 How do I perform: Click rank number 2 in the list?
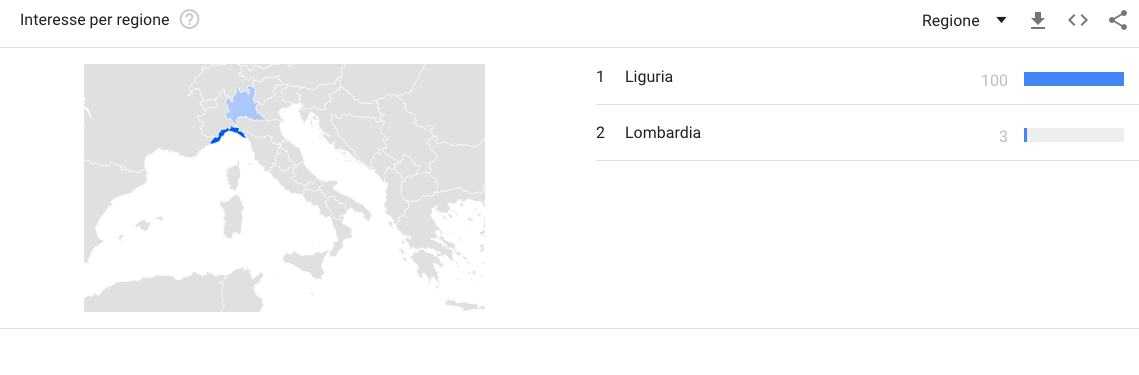tap(600, 133)
